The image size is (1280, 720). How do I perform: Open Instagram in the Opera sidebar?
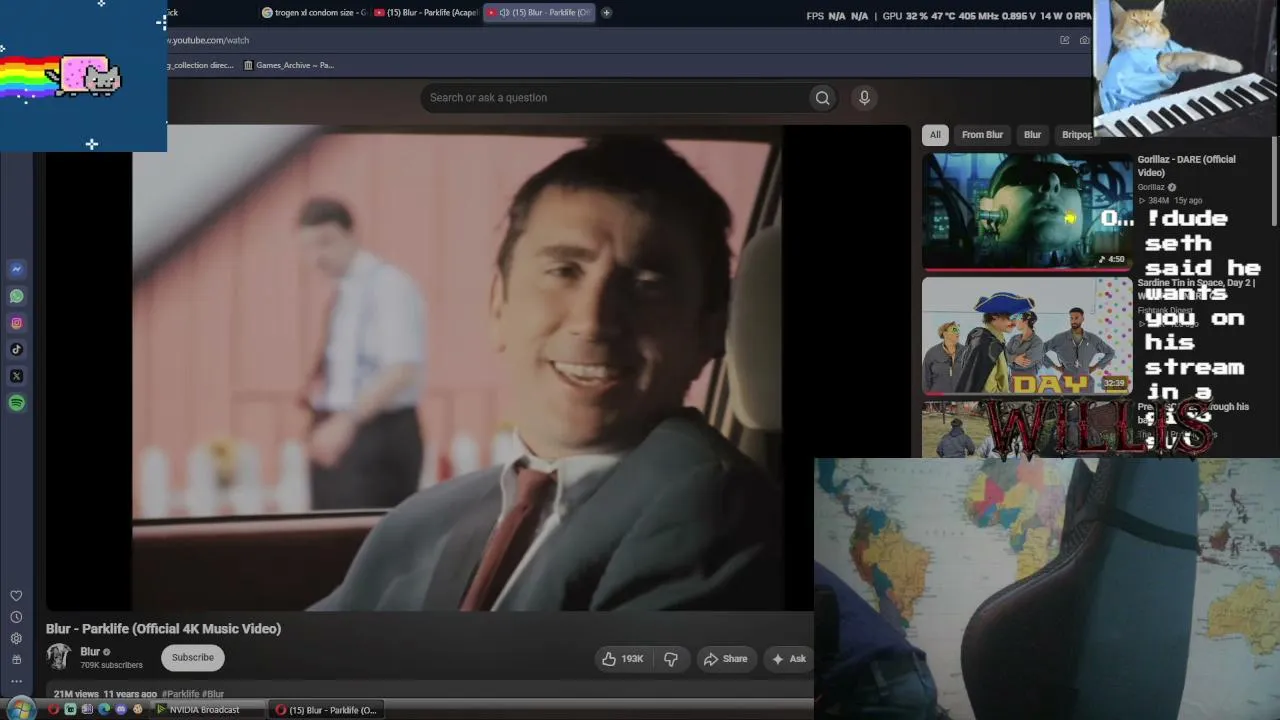[x=17, y=323]
